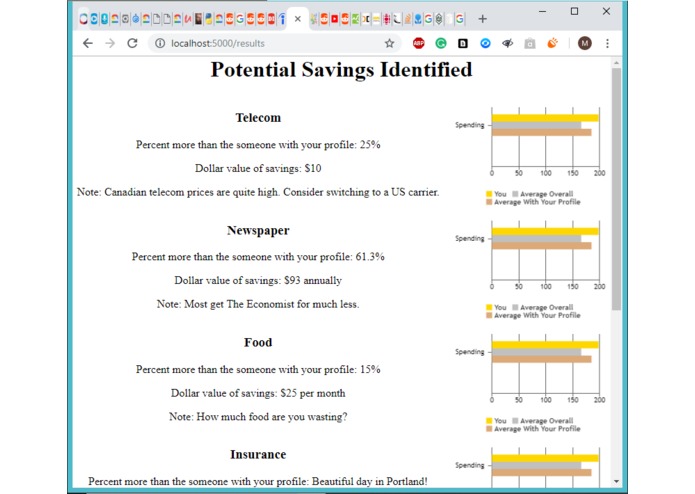Open the Chrome three-dot menu

coord(607,43)
